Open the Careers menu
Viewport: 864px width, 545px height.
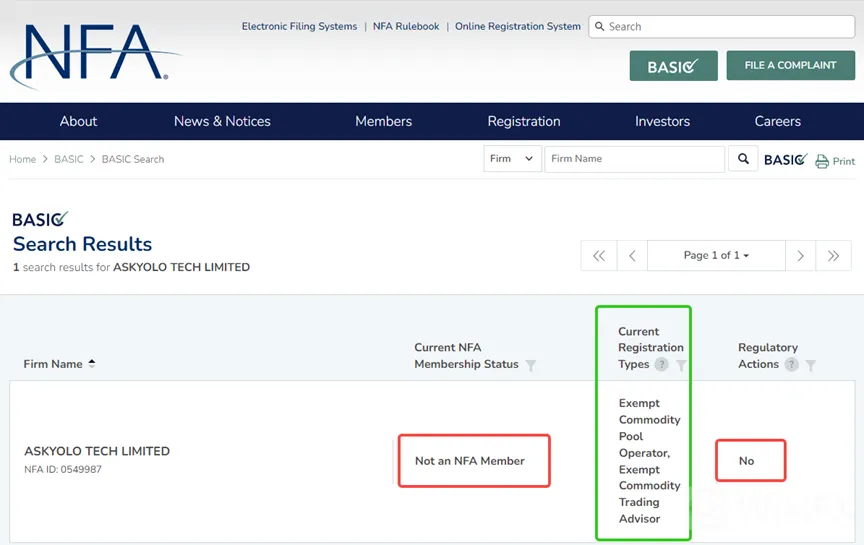pos(777,121)
